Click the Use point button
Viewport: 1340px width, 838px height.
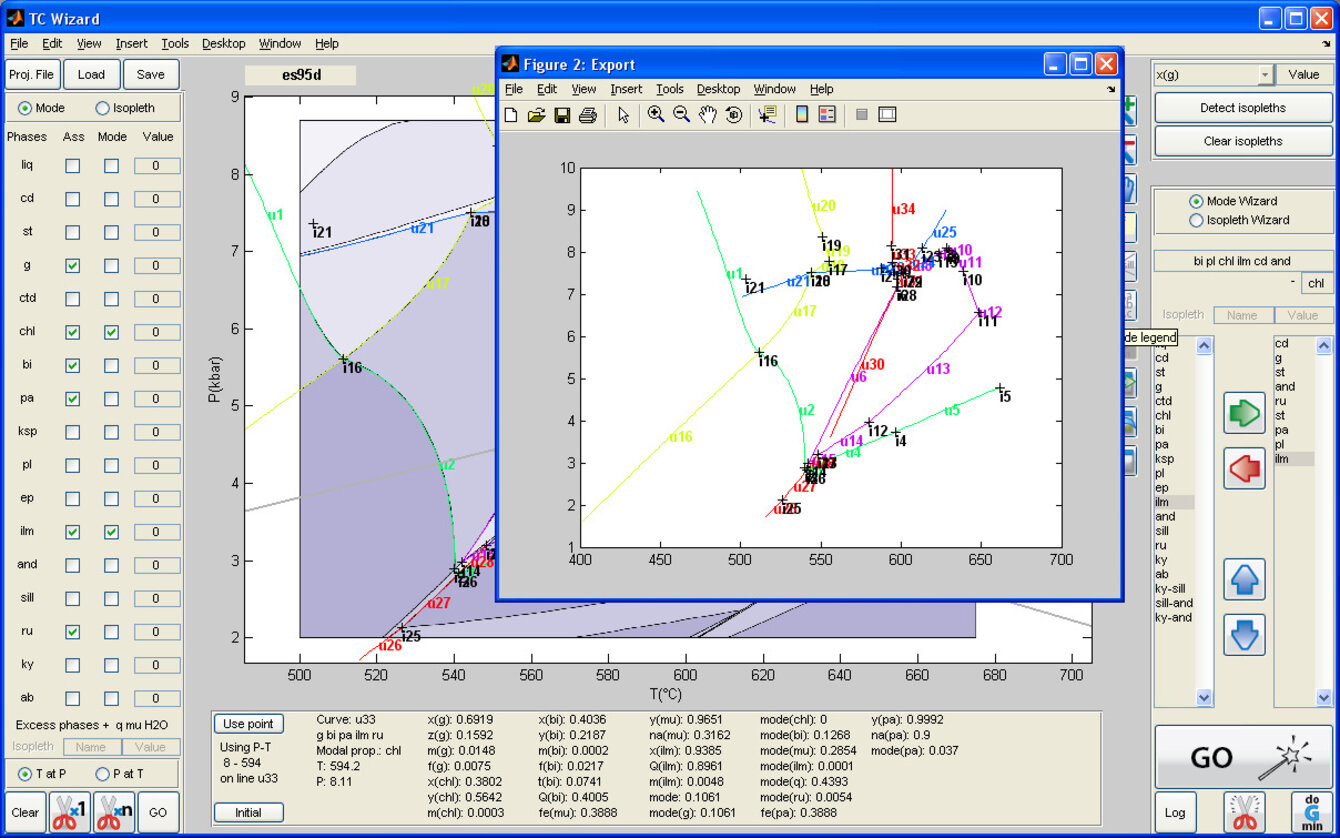pos(248,724)
